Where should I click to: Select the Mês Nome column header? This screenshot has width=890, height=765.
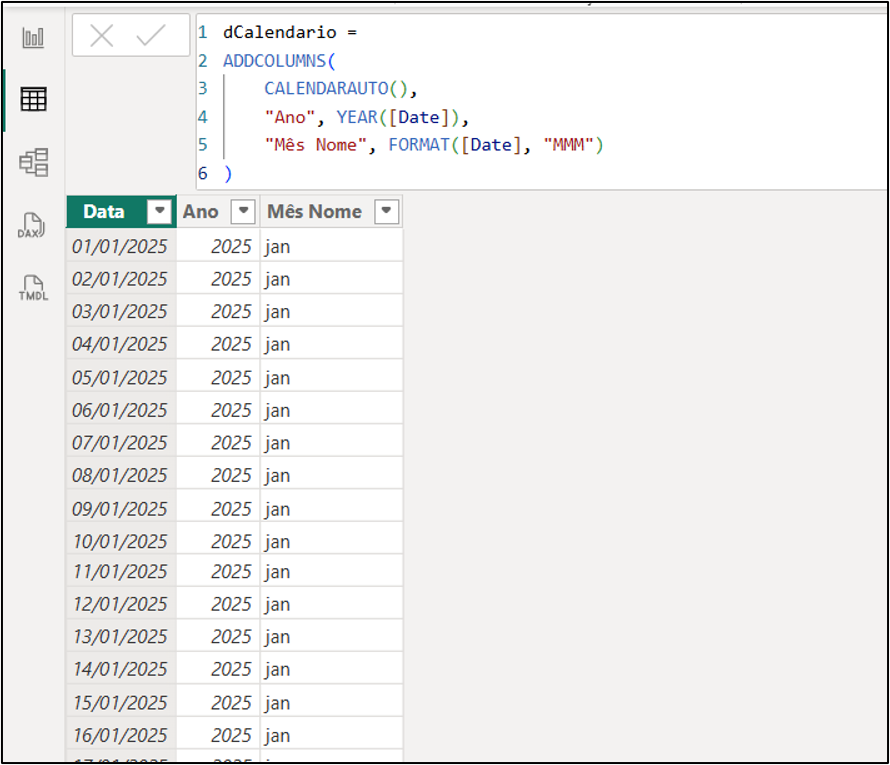[x=331, y=212]
